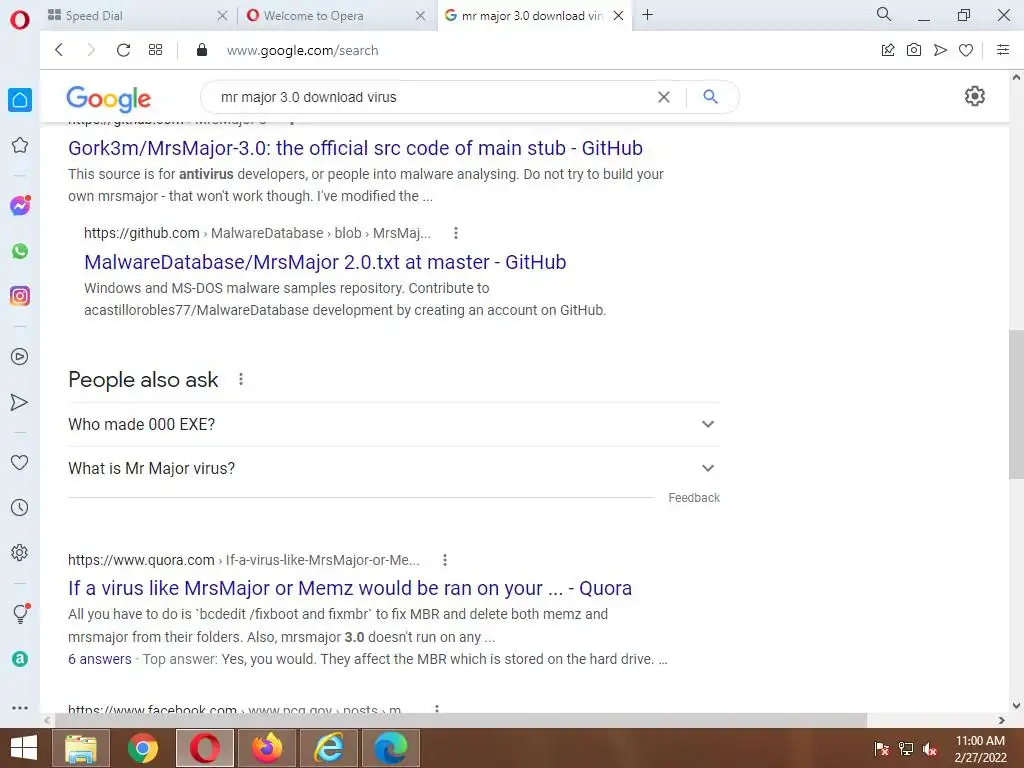1024x768 pixels.
Task: Clear the Google search box text
Action: coord(664,97)
